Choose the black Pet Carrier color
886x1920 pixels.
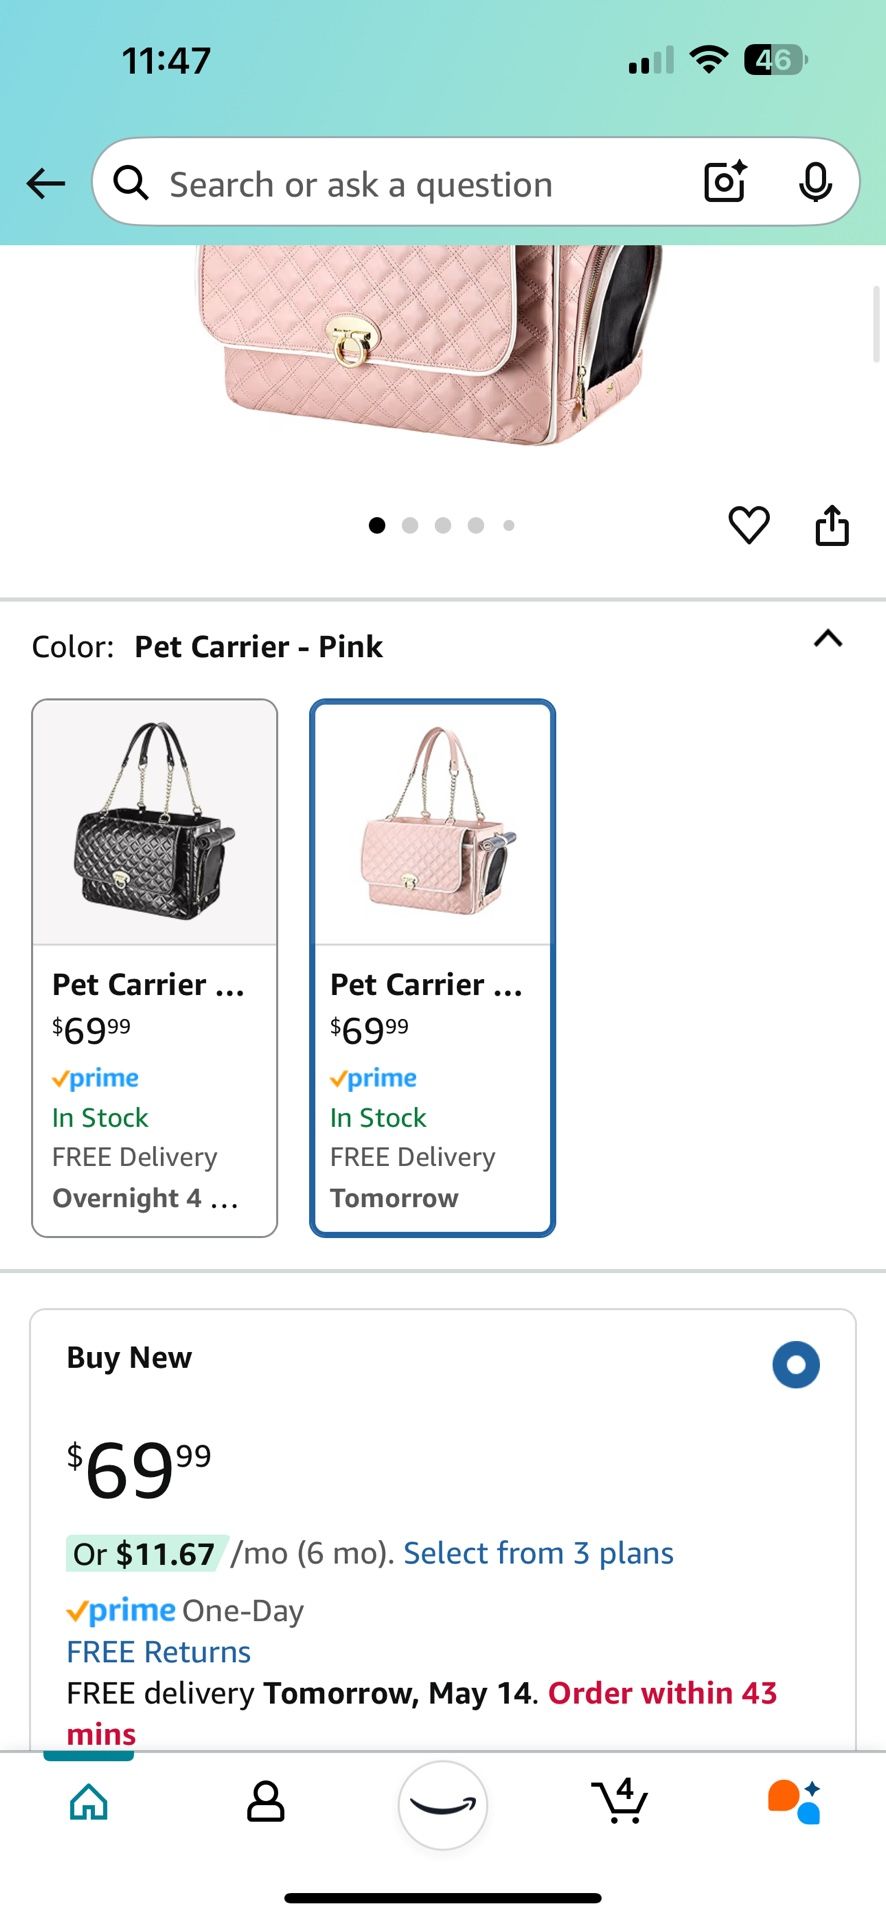[155, 967]
